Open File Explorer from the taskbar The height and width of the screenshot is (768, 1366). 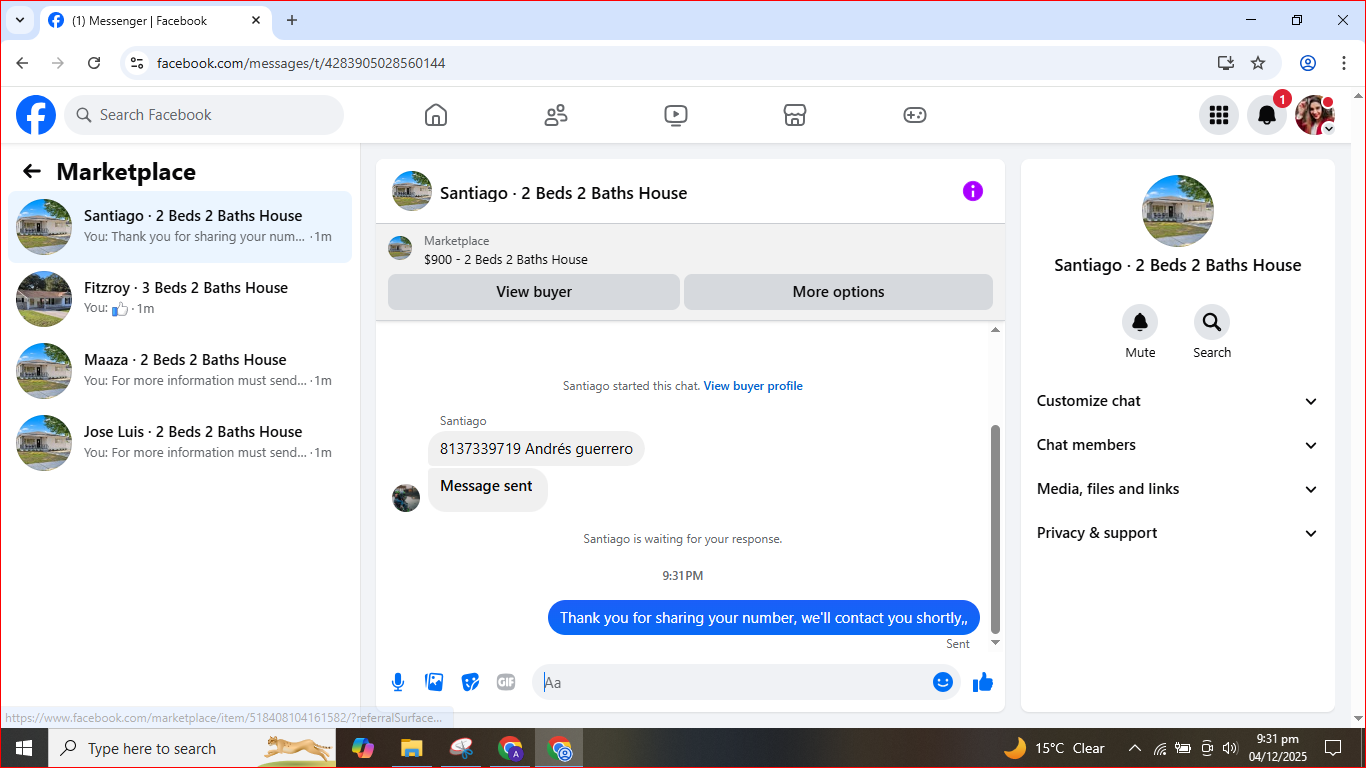click(x=411, y=748)
